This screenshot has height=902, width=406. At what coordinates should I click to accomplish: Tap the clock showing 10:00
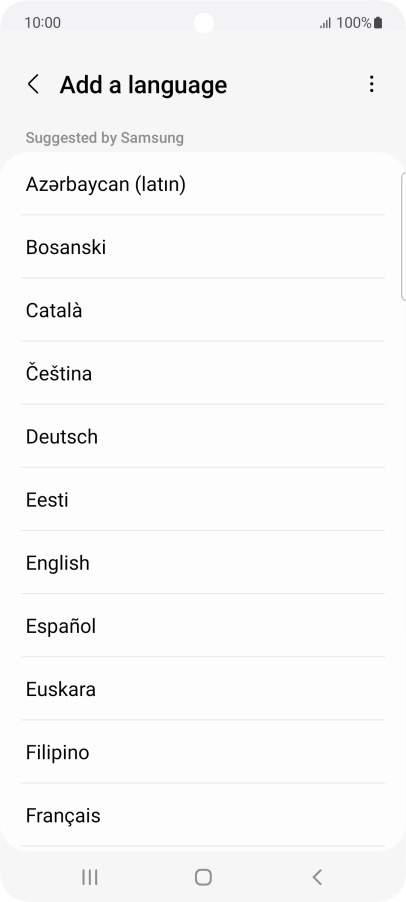[43, 23]
